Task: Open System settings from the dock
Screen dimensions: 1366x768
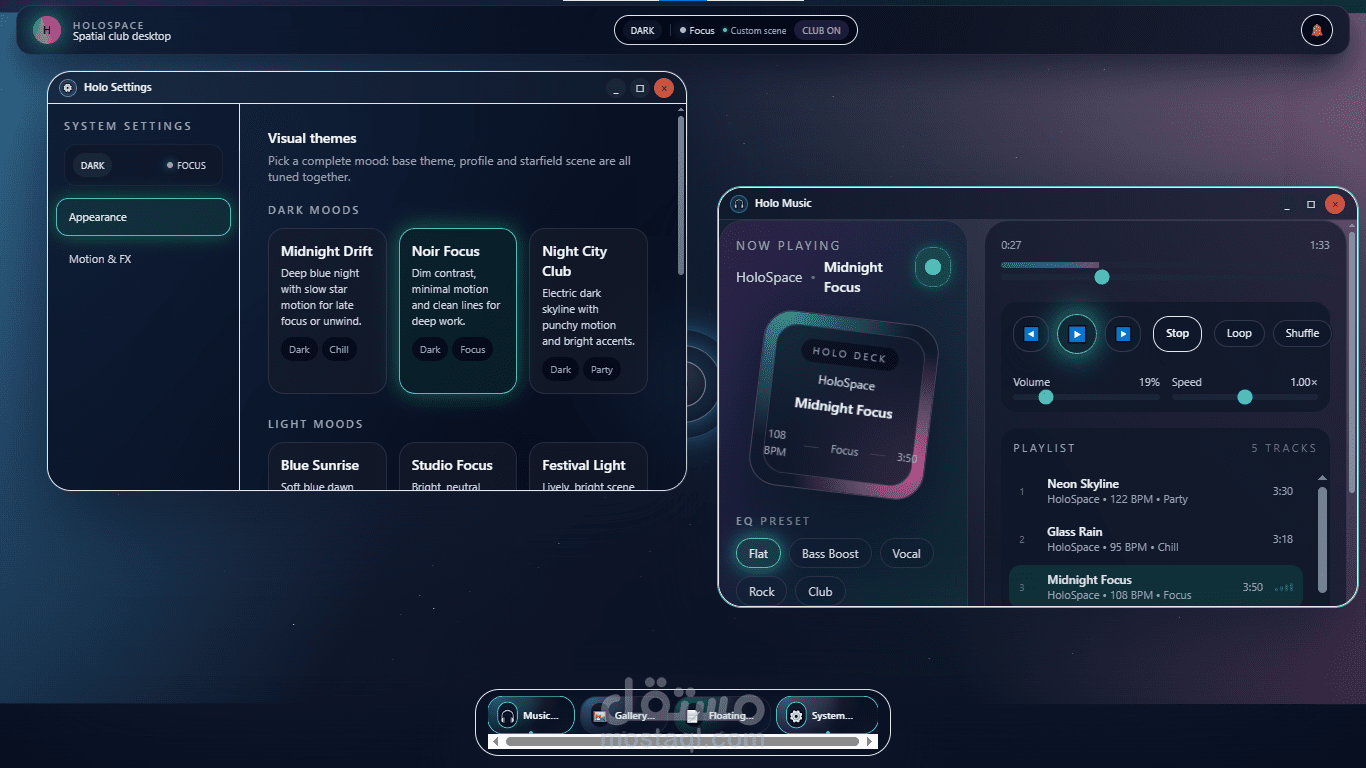Action: tap(827, 715)
